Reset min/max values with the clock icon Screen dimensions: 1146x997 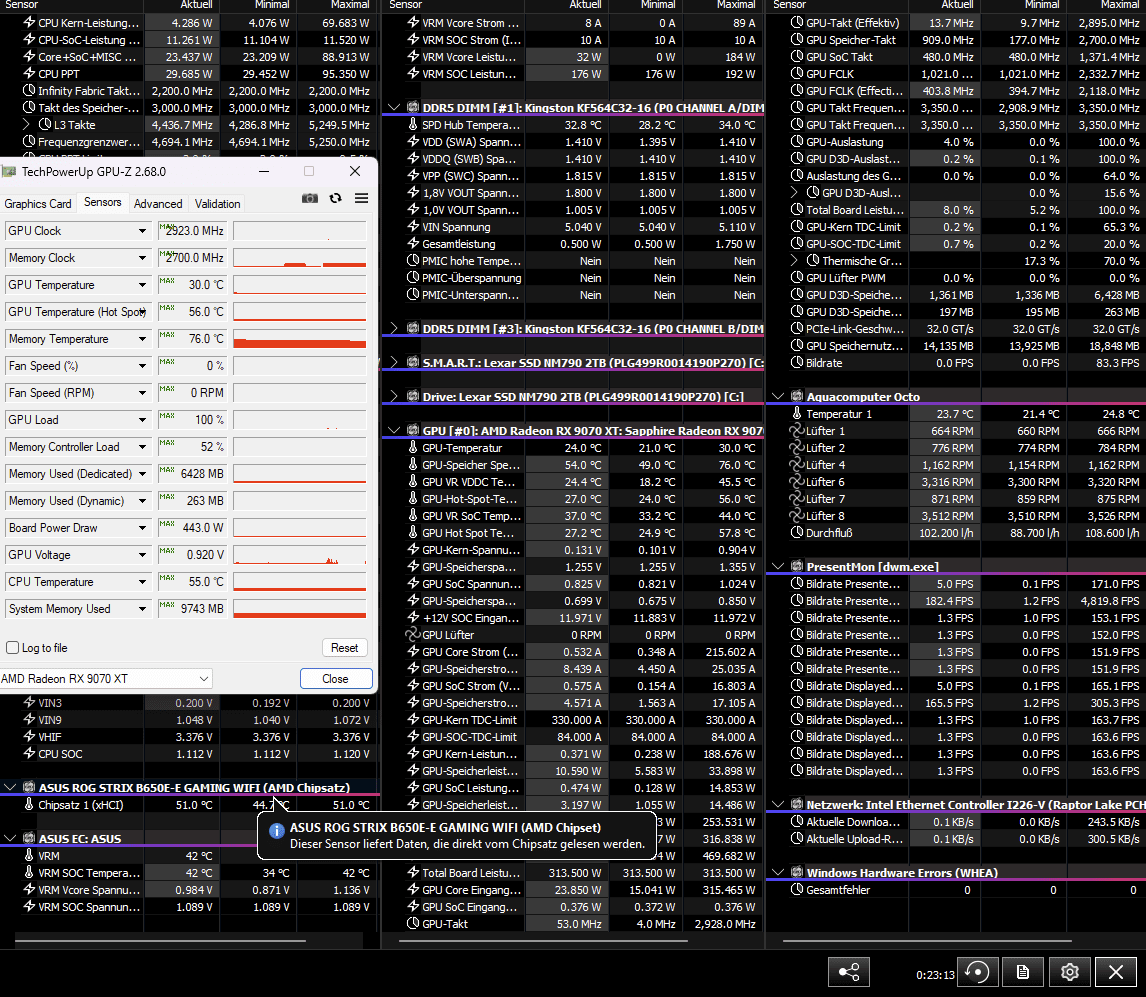977,972
